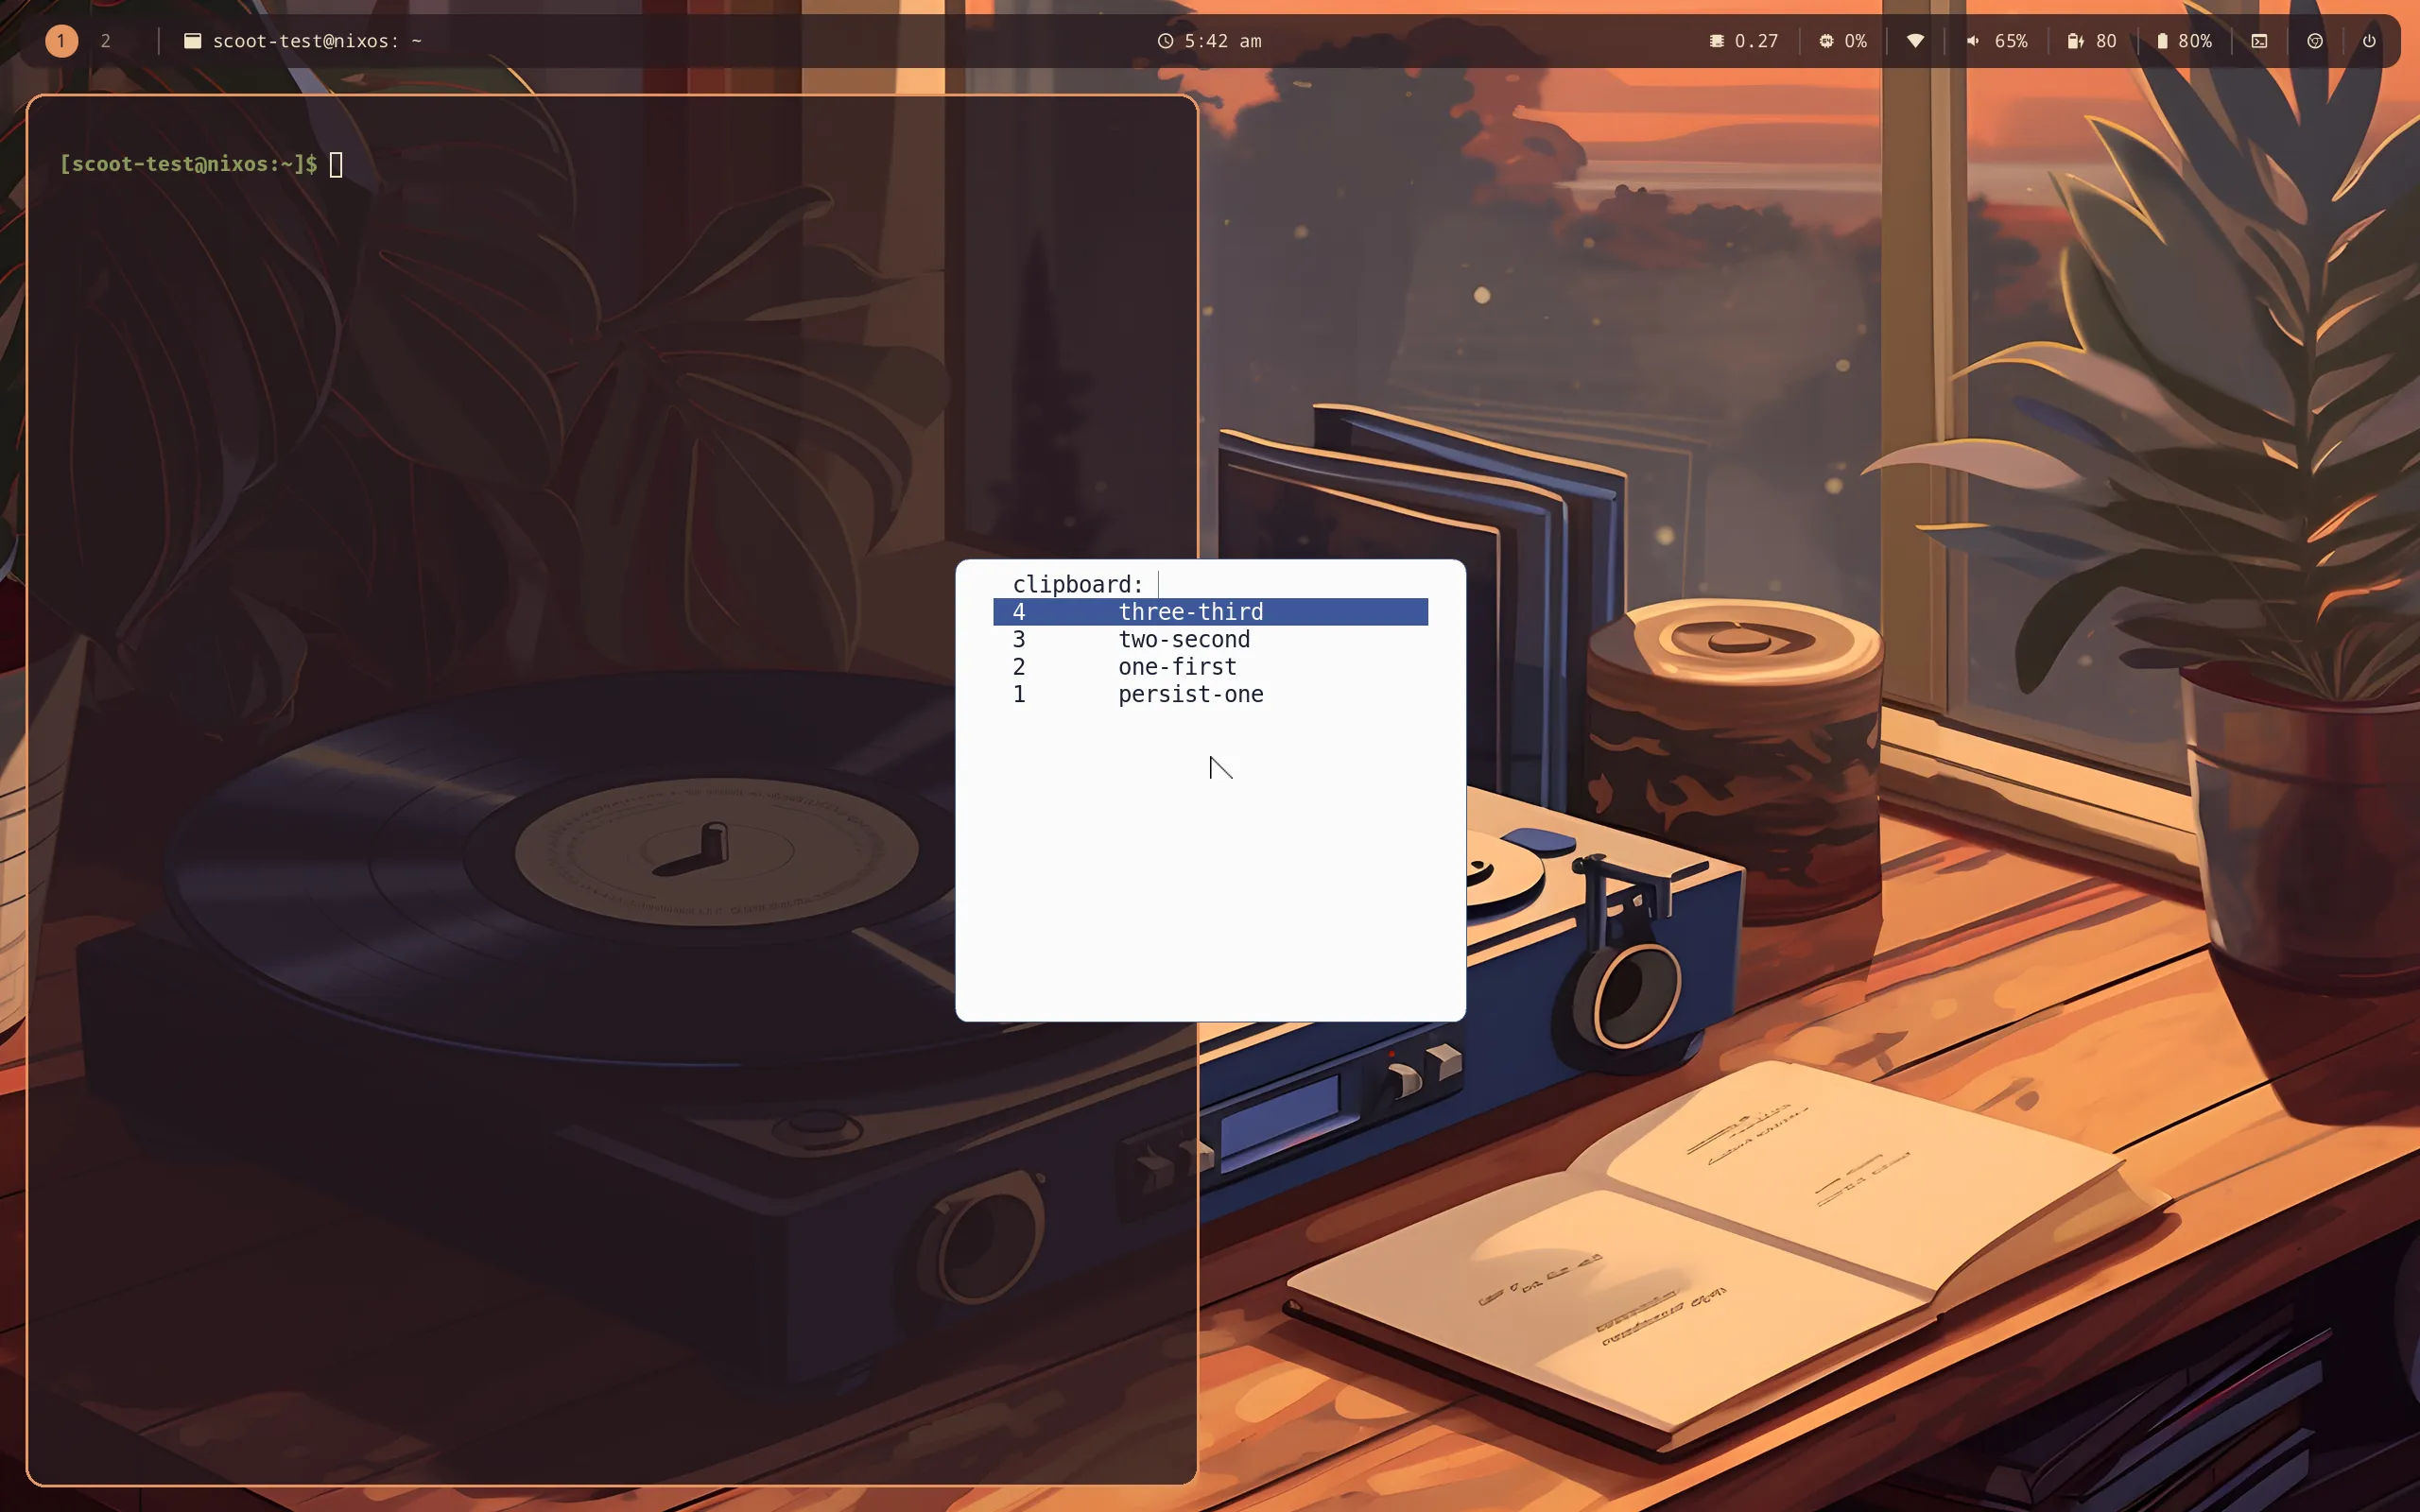Select clipboard entry one-first

click(x=1210, y=667)
